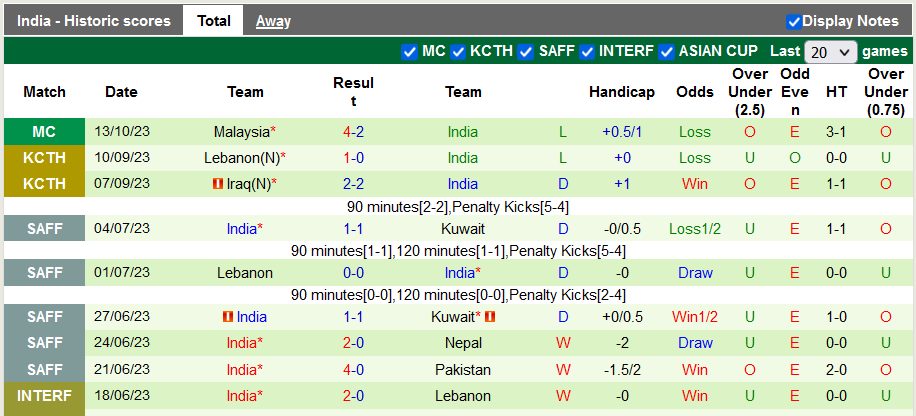The width and height of the screenshot is (916, 416).
Task: Disable the SAFF competition filter
Action: click(526, 52)
